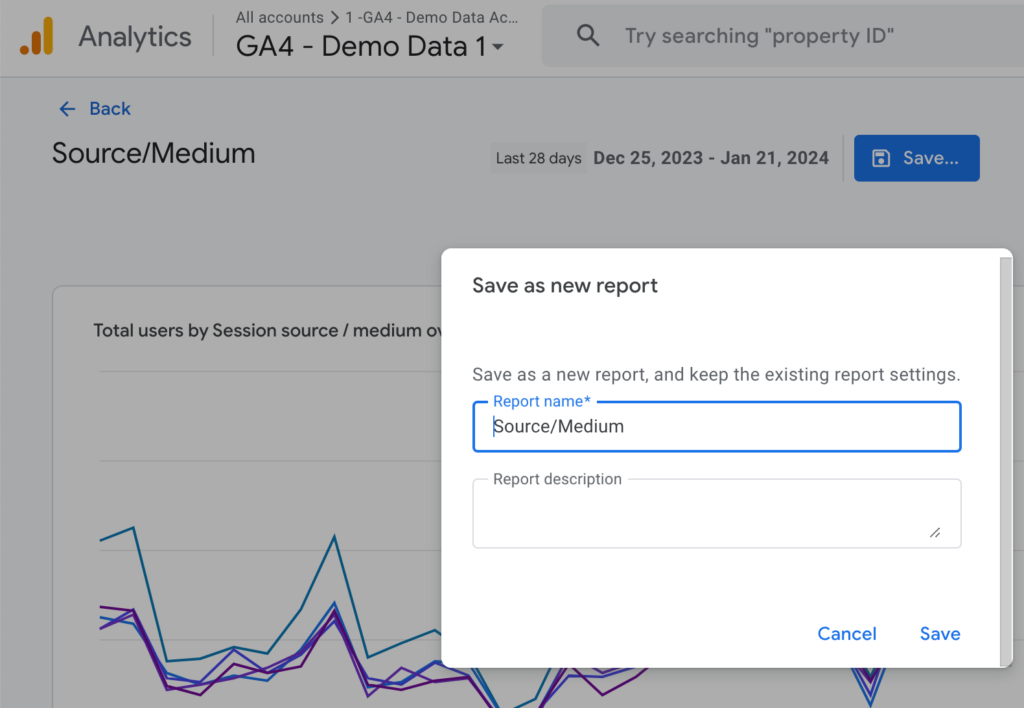Open the Last 28 days date range
The height and width of the screenshot is (708, 1024).
tap(538, 158)
